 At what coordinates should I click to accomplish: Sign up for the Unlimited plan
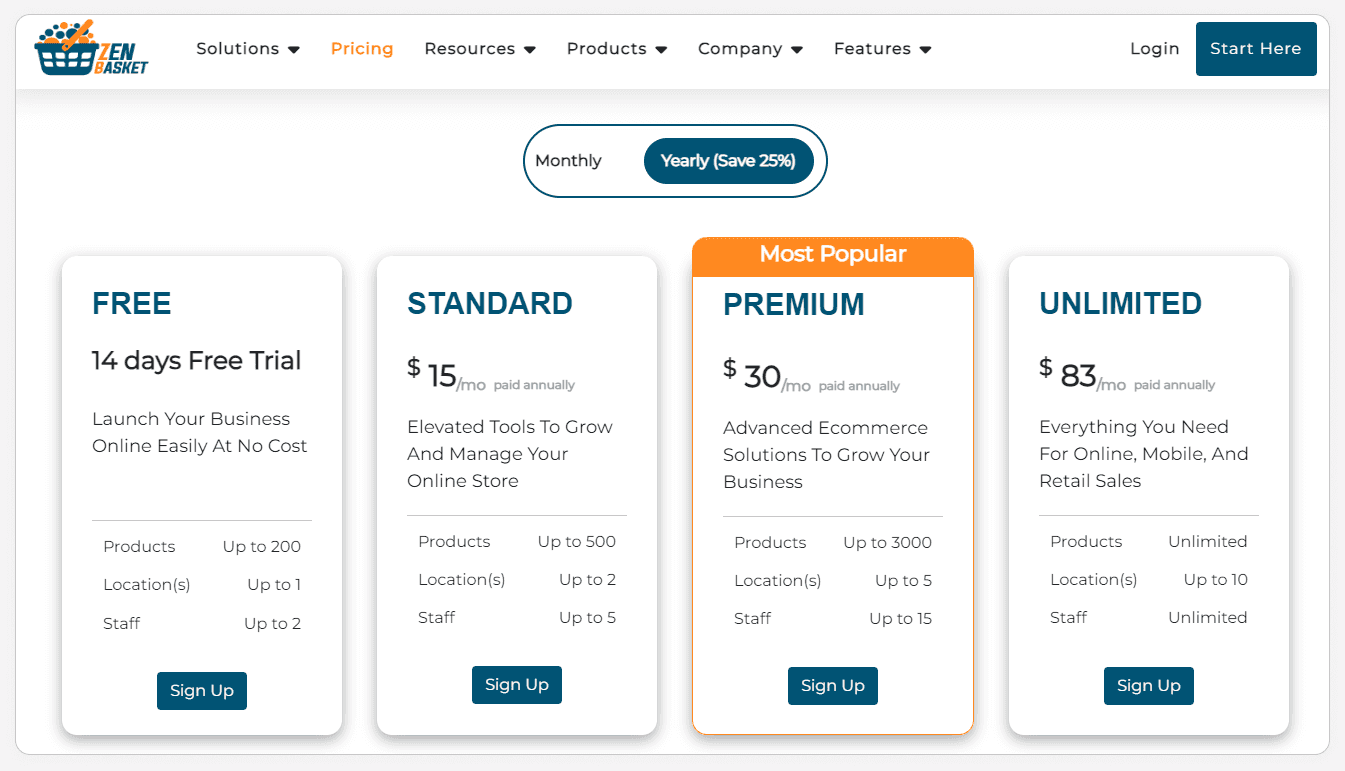(x=1148, y=686)
